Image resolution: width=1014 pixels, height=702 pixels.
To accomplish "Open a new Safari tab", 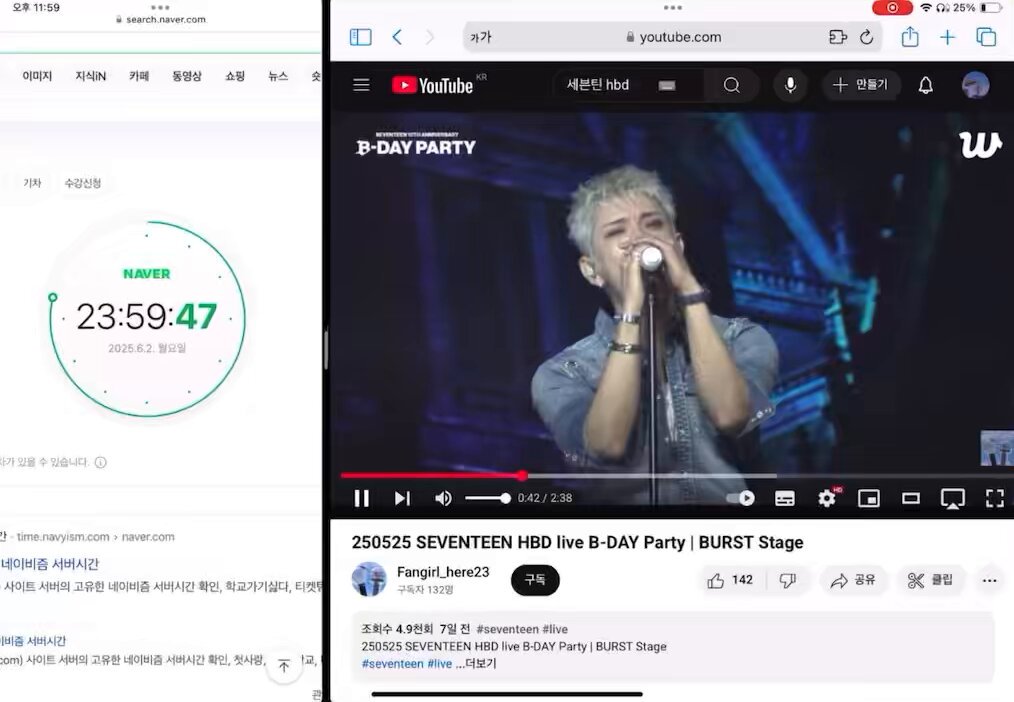I will tap(947, 37).
